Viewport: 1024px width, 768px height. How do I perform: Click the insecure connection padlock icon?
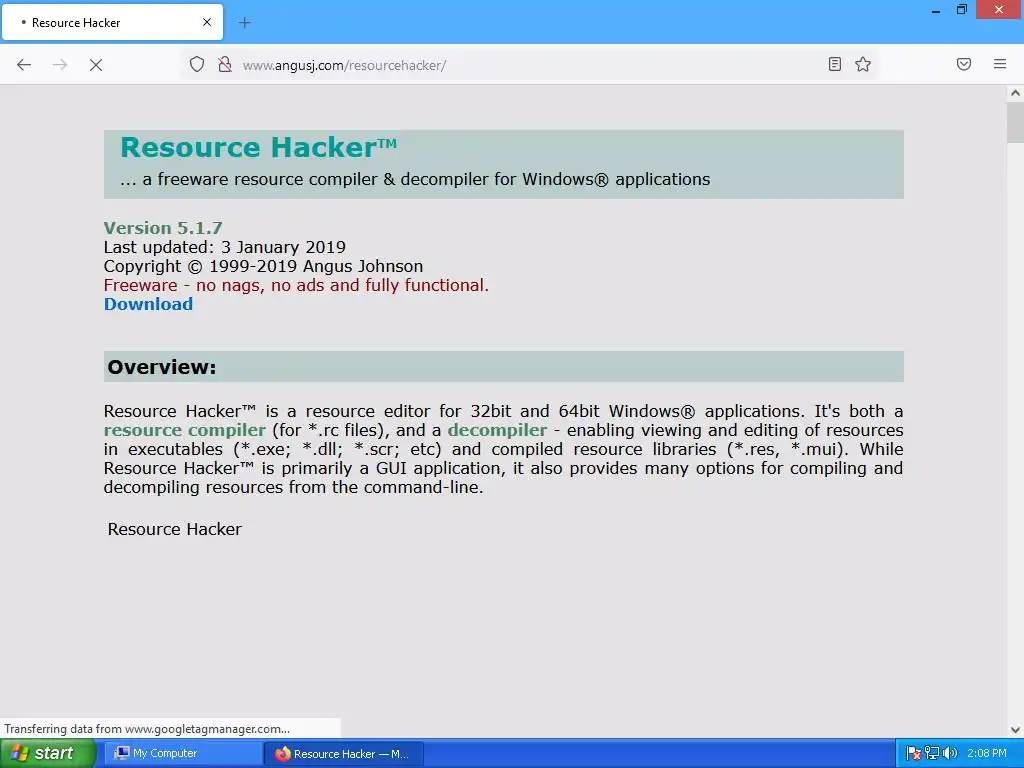coord(225,64)
